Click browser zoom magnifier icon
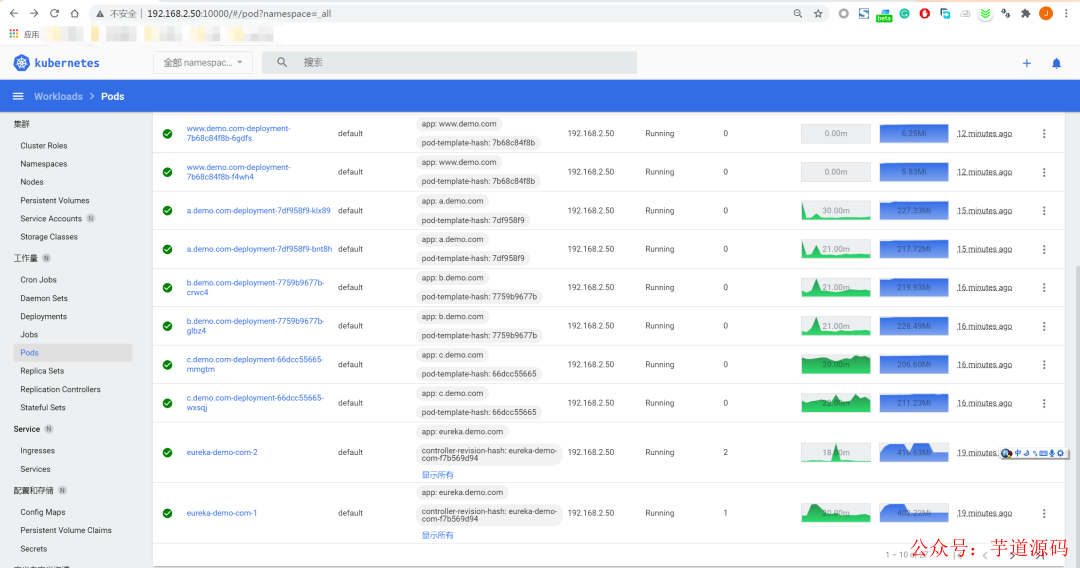The height and width of the screenshot is (568, 1080). click(x=798, y=13)
